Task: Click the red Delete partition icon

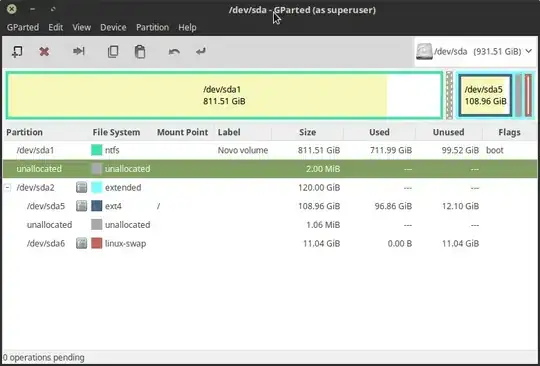Action: point(44,52)
